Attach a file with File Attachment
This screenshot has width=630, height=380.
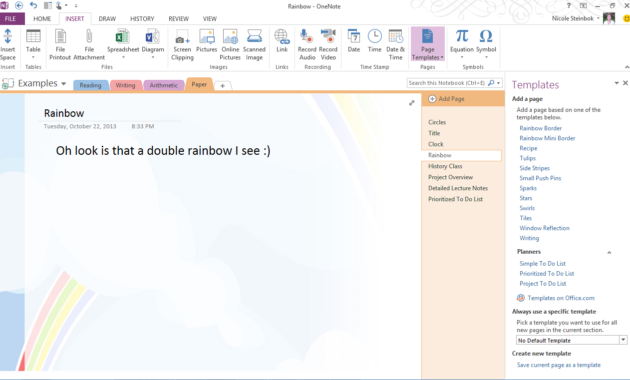89,44
